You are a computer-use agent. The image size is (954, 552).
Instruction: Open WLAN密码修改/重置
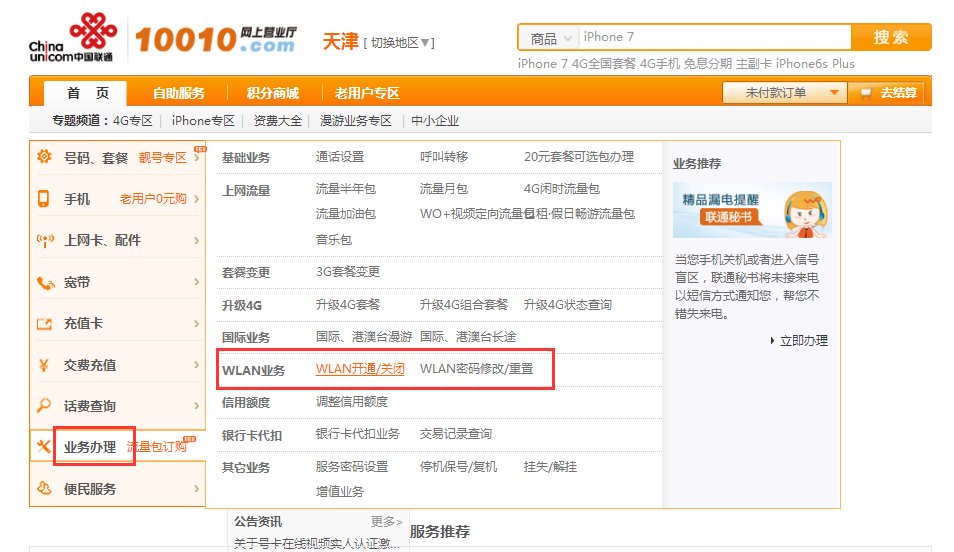click(x=476, y=369)
